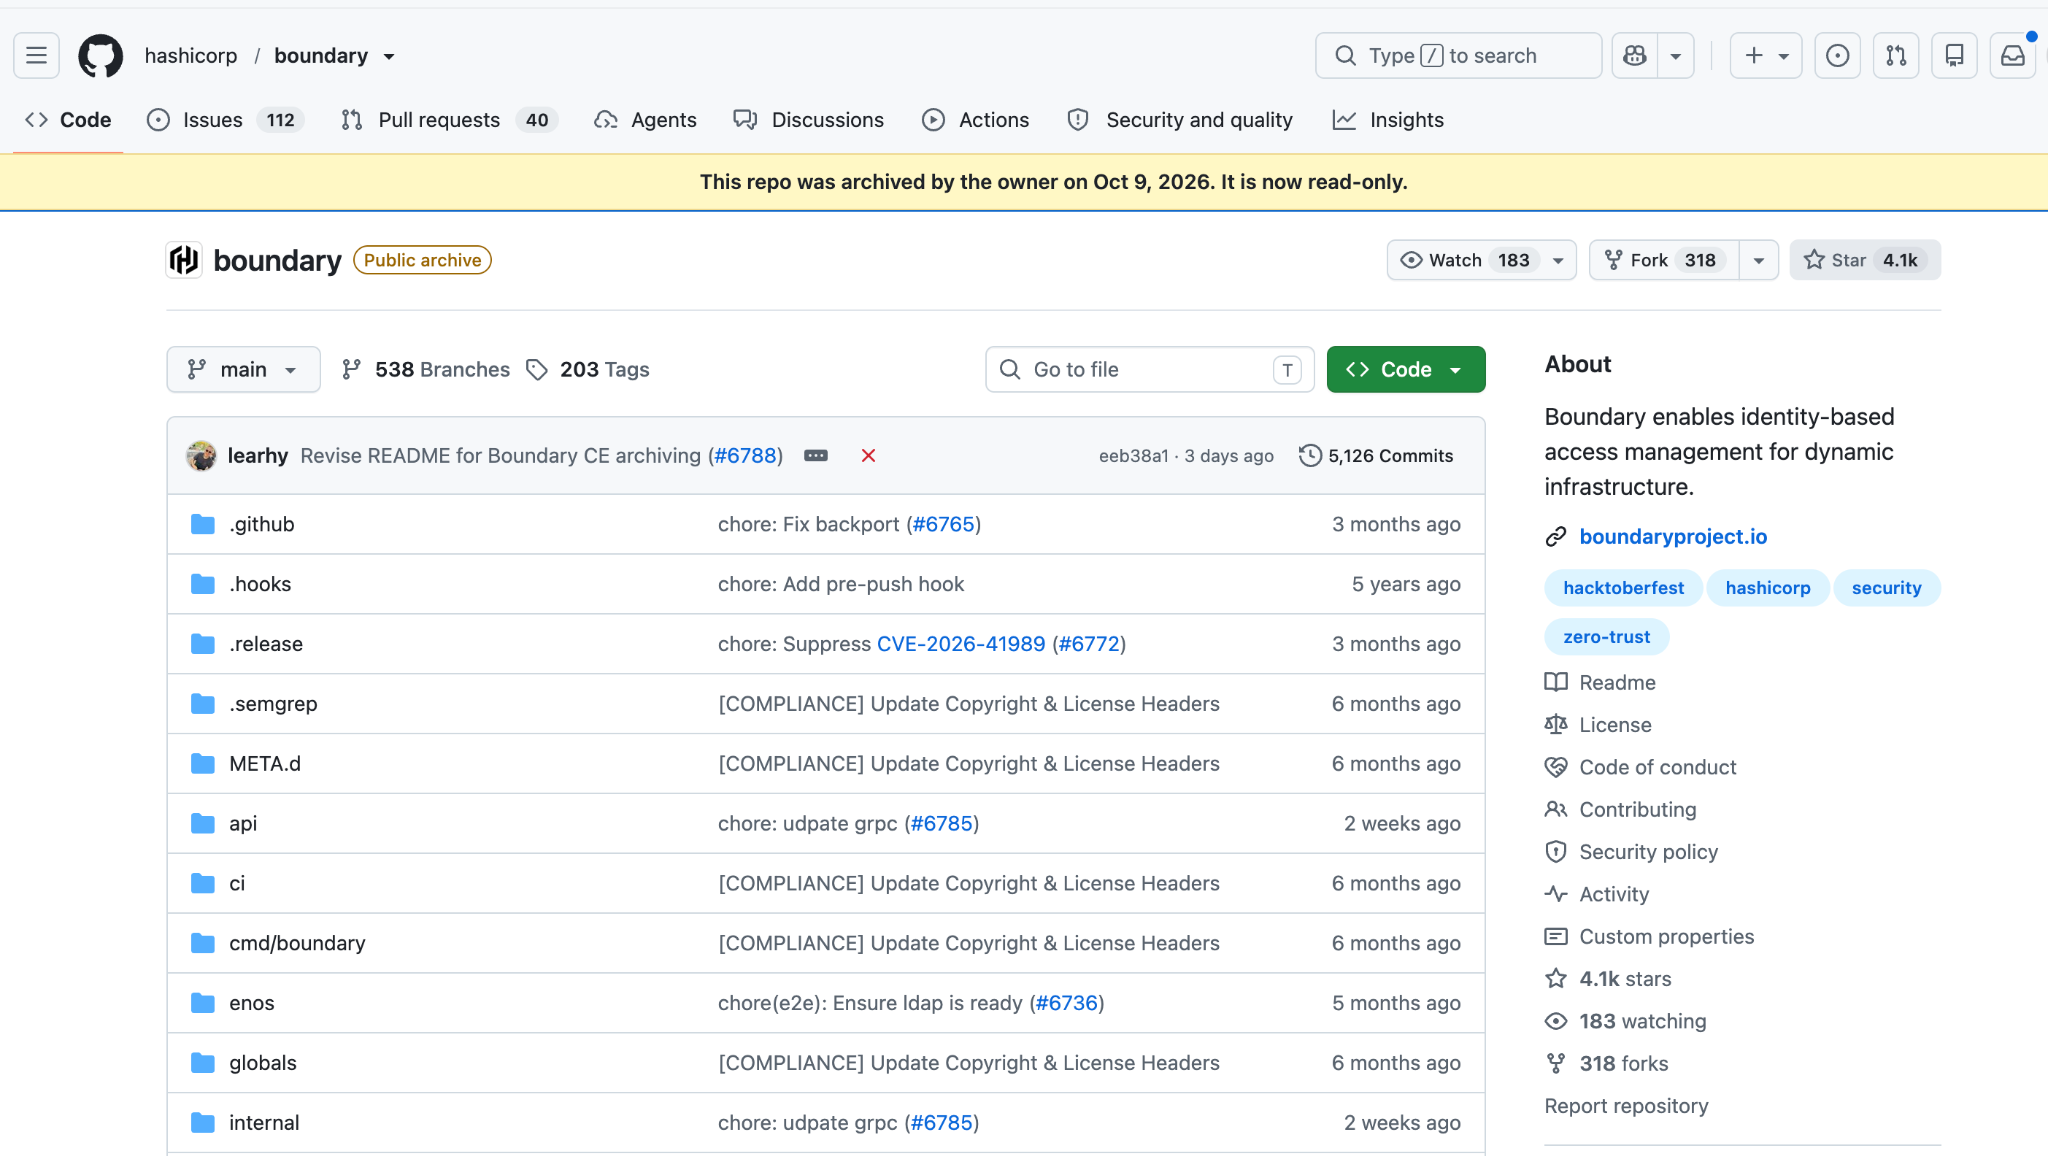2048x1156 pixels.
Task: Select the security topic tag
Action: [1886, 588]
